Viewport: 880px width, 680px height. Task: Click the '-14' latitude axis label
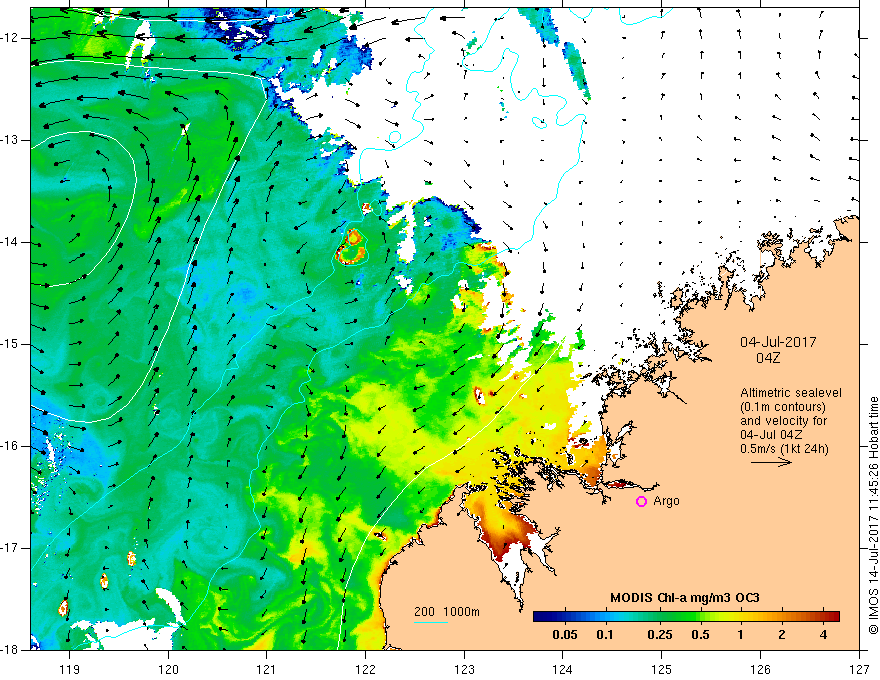(x=10, y=242)
